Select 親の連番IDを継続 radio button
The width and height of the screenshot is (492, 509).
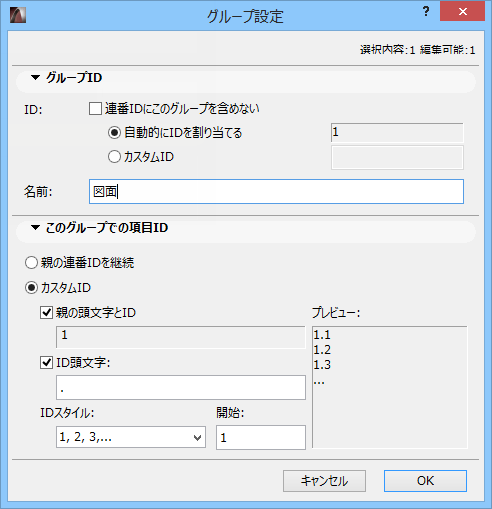pyautogui.click(x=31, y=263)
